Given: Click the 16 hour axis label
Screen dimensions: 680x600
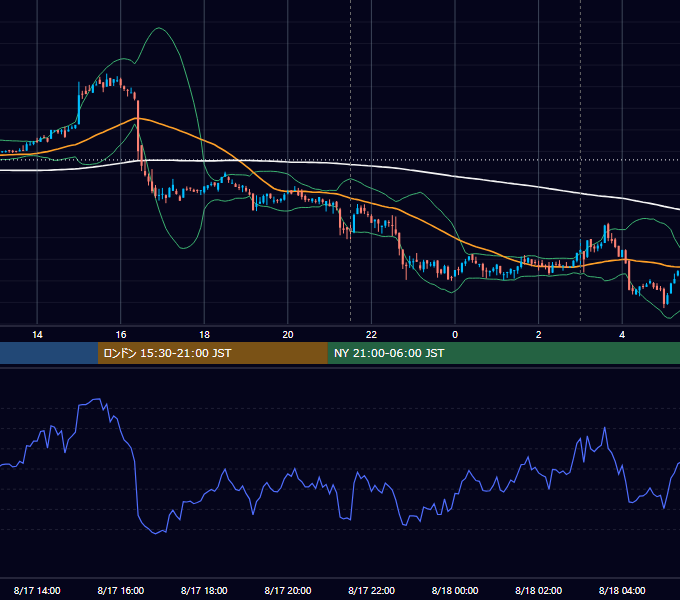Looking at the screenshot, I should coord(121,335).
